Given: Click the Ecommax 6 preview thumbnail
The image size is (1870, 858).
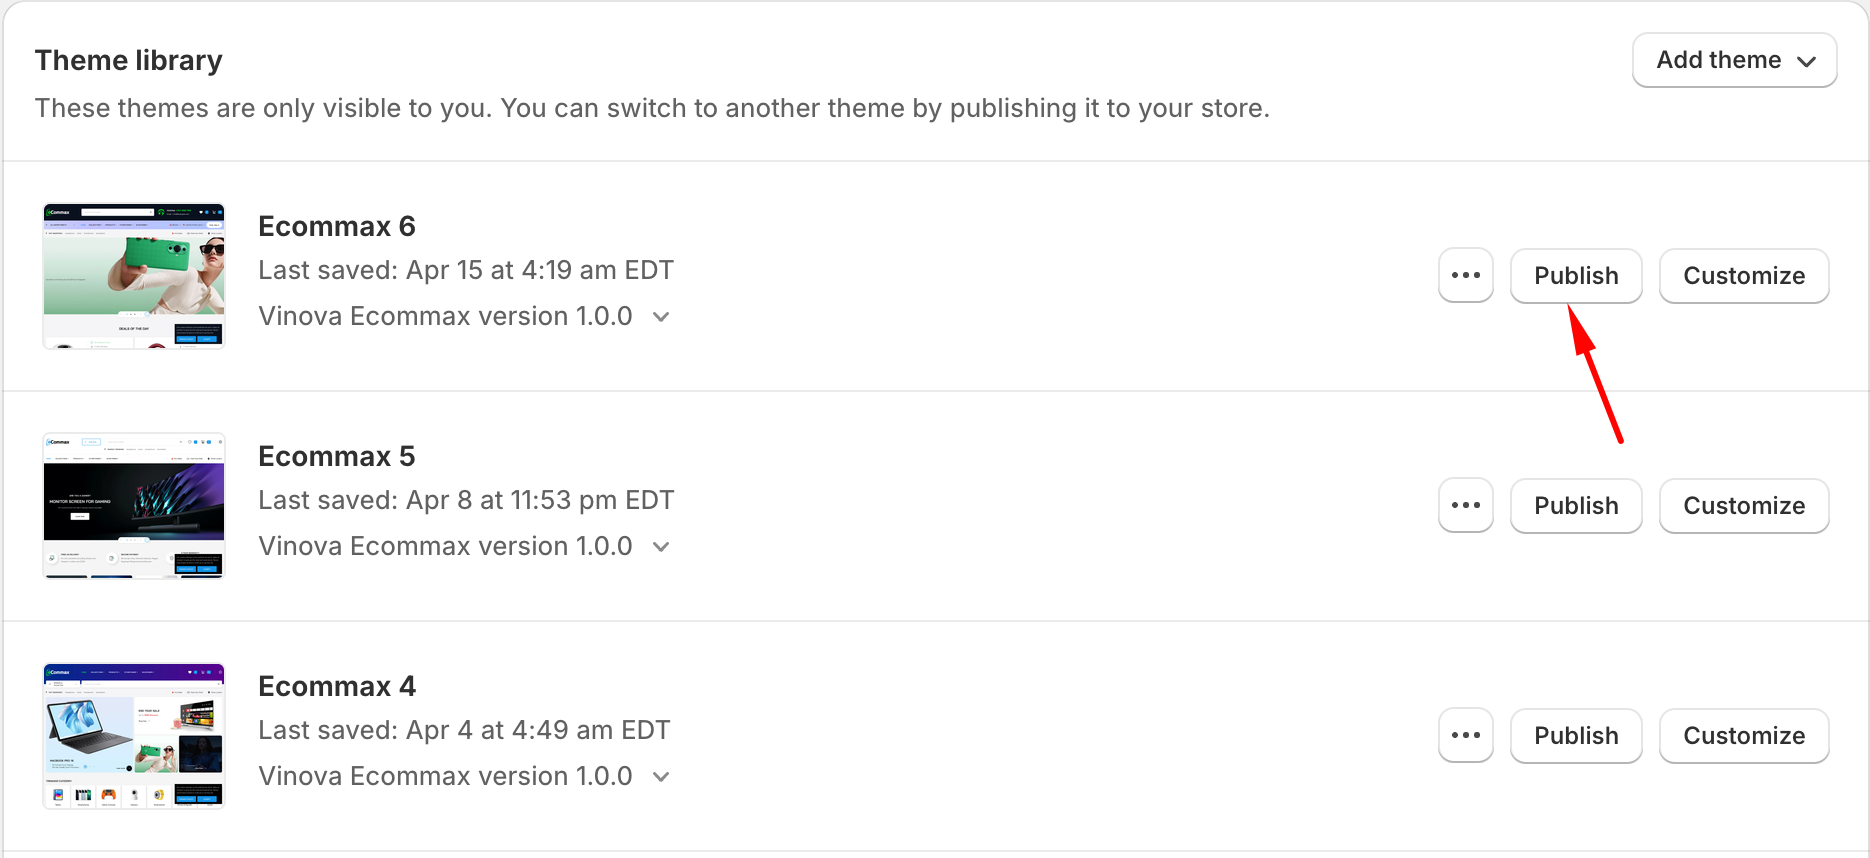Looking at the screenshot, I should tap(134, 276).
